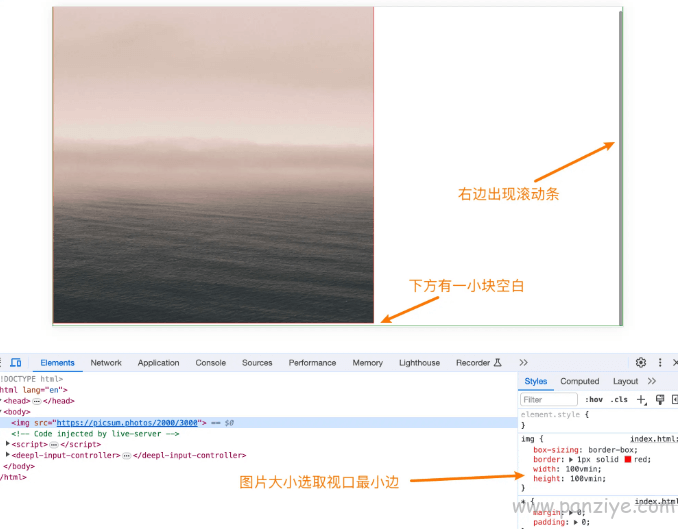The height and width of the screenshot is (529, 685).
Task: Select the closing body tag row
Action: click(x=19, y=466)
